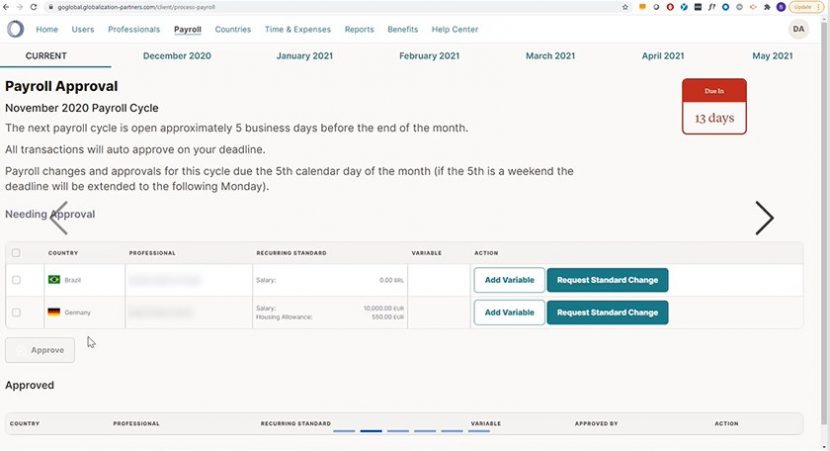
Task: Click the Globalization Partners logo icon
Action: [15, 29]
